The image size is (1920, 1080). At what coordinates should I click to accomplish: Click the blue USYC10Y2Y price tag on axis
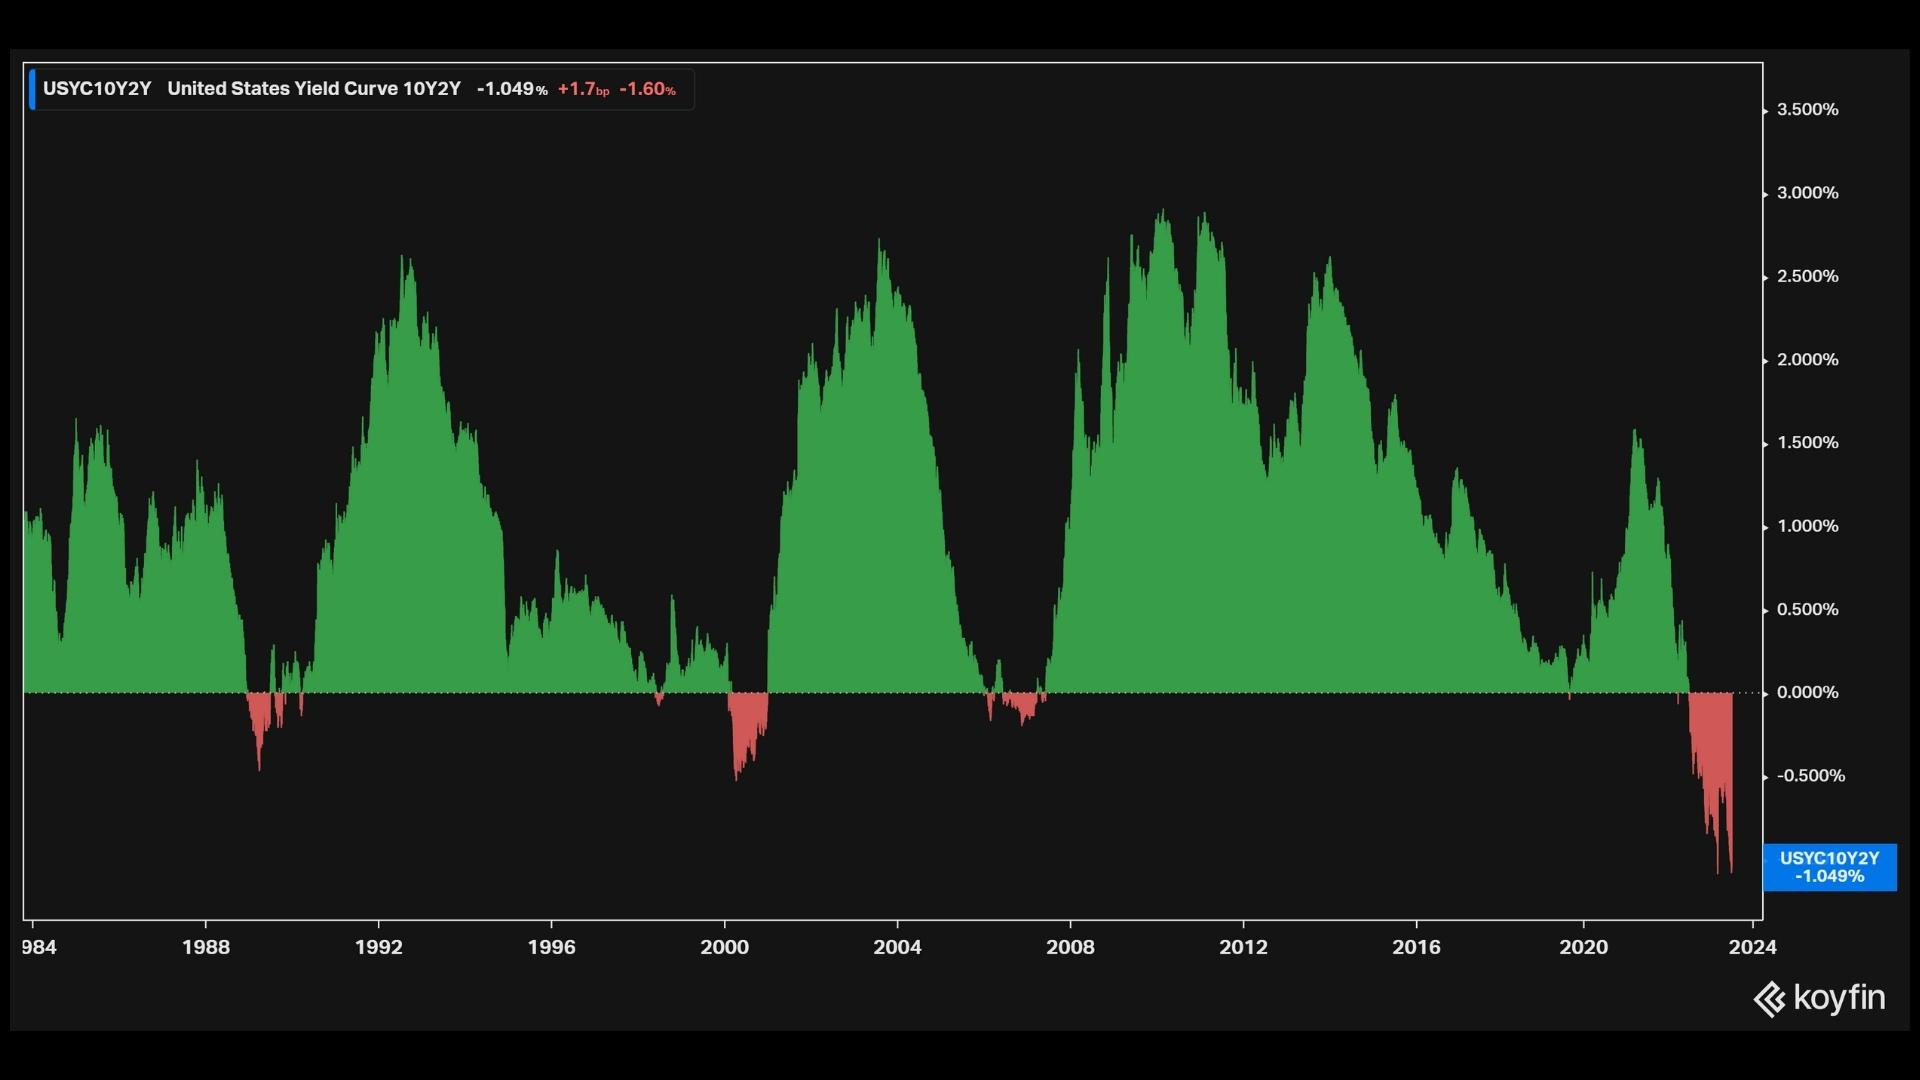click(1829, 867)
